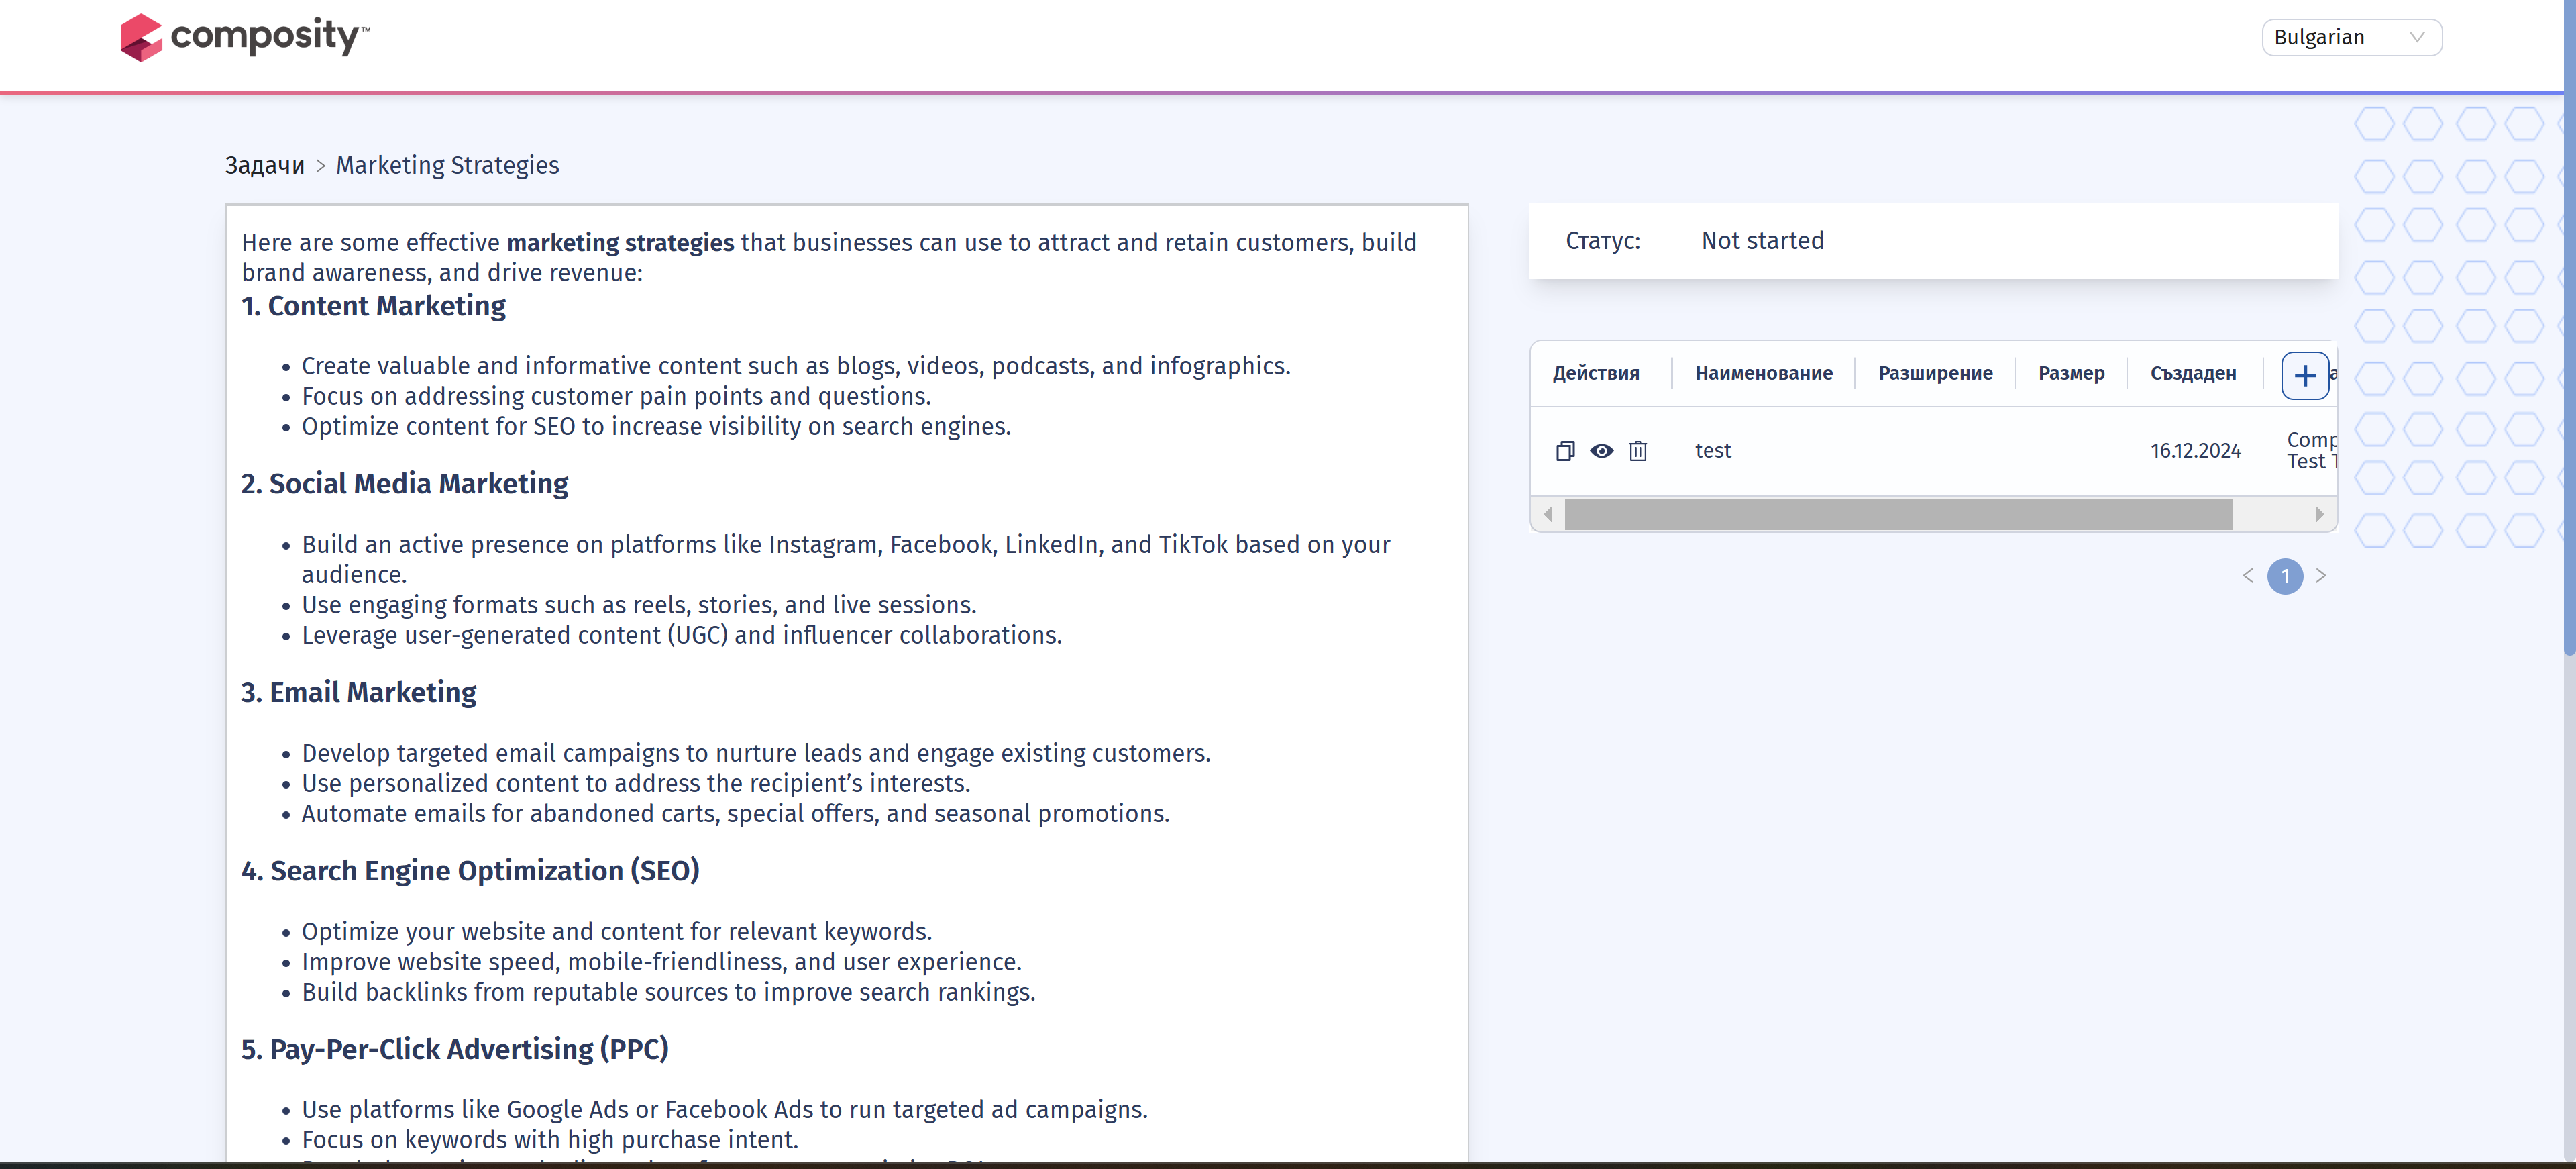Click the copy icon for the test file

pyautogui.click(x=1565, y=451)
